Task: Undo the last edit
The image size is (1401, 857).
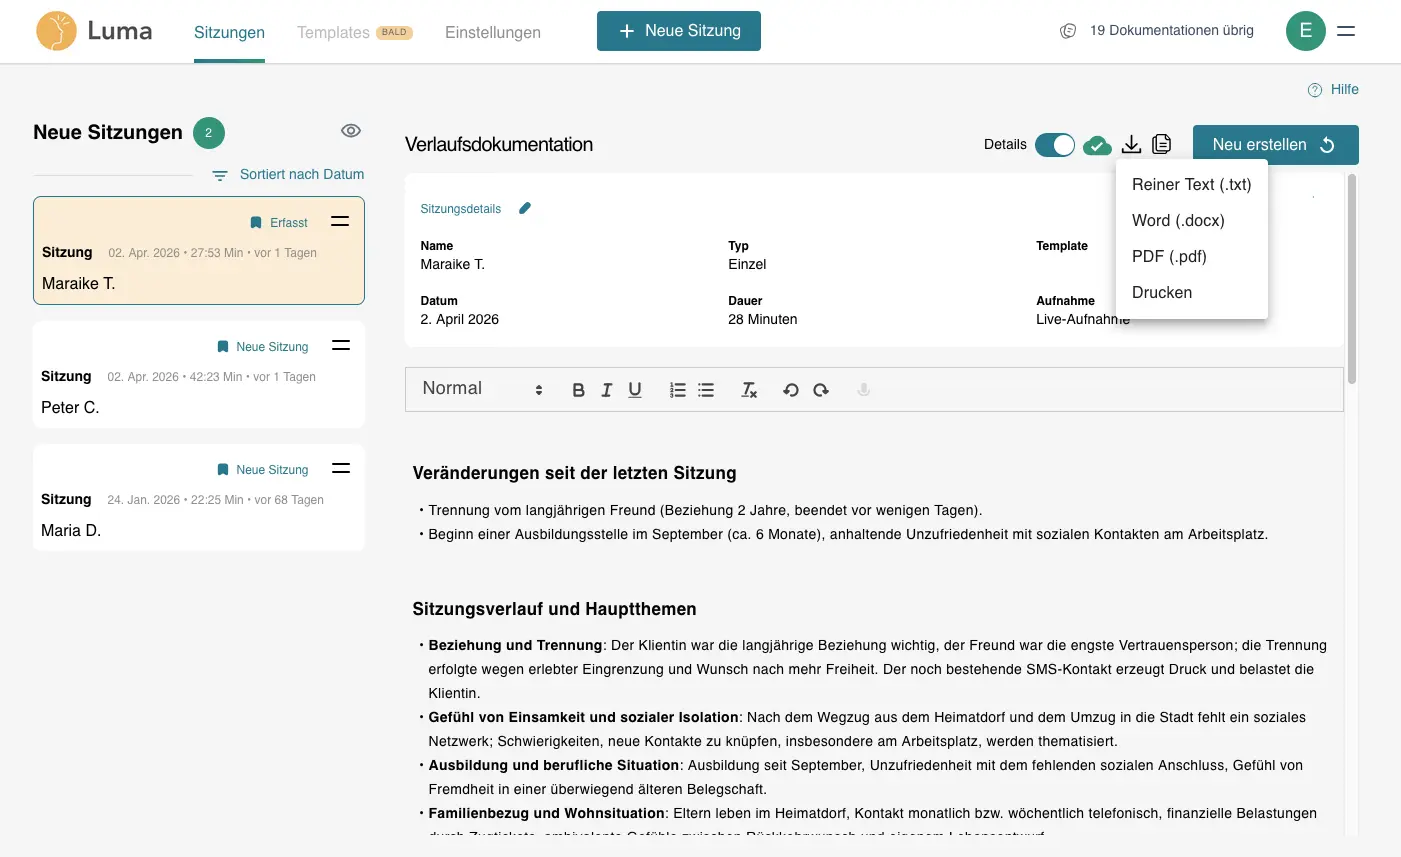Action: (790, 390)
